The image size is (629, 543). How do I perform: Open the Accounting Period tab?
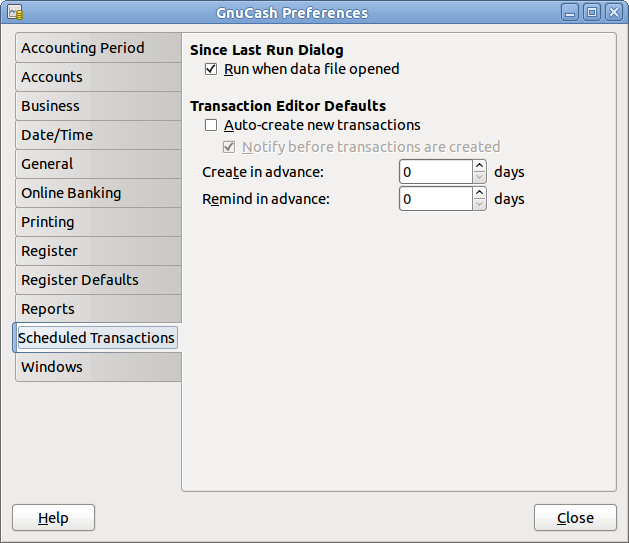click(x=83, y=48)
